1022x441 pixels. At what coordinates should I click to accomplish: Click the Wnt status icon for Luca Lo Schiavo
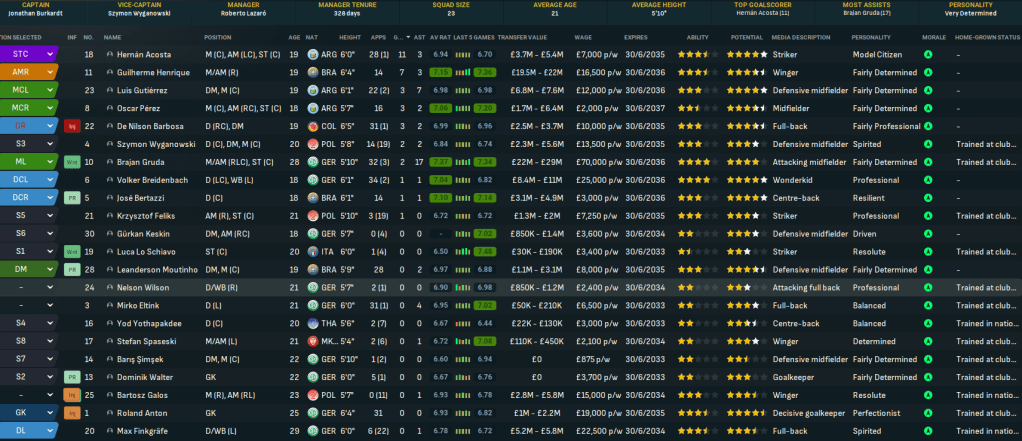71,251
